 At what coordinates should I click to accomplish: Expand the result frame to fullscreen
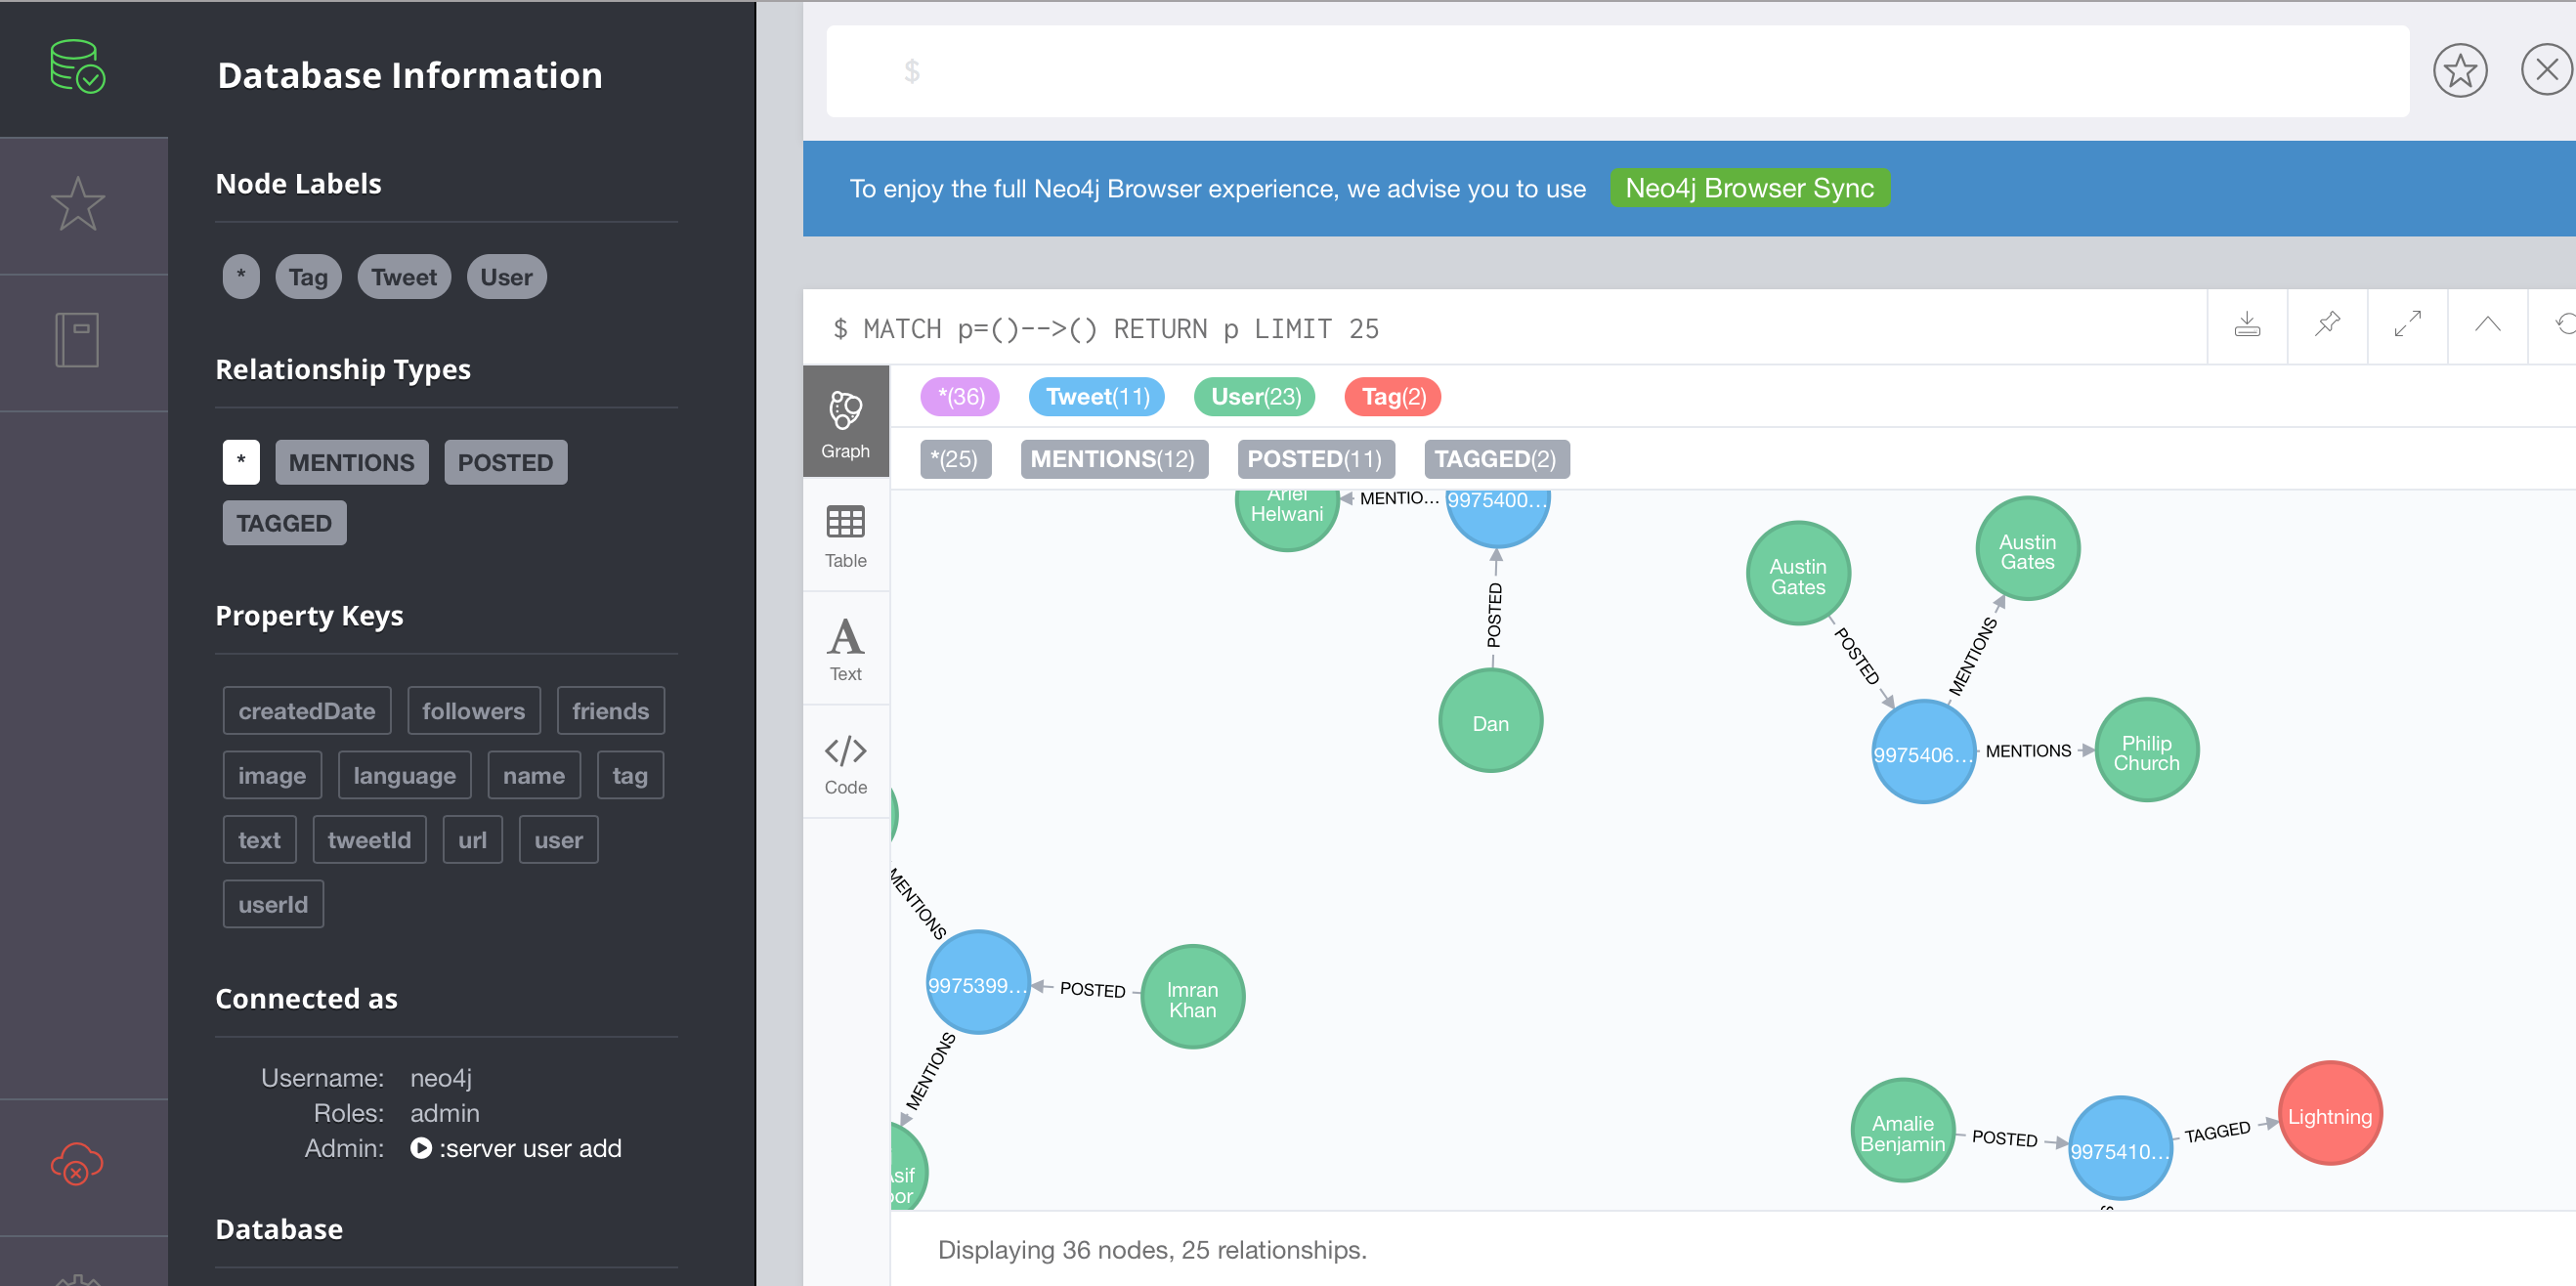(2407, 325)
